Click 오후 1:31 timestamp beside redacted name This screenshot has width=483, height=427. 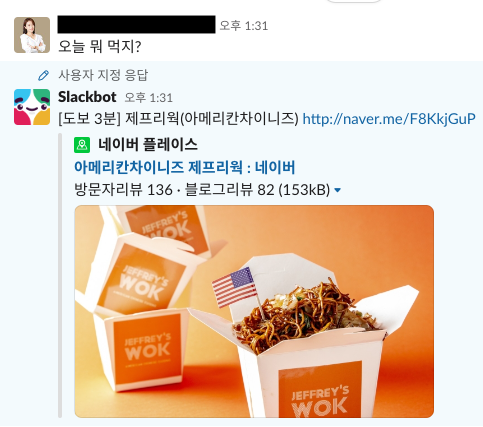tap(244, 26)
